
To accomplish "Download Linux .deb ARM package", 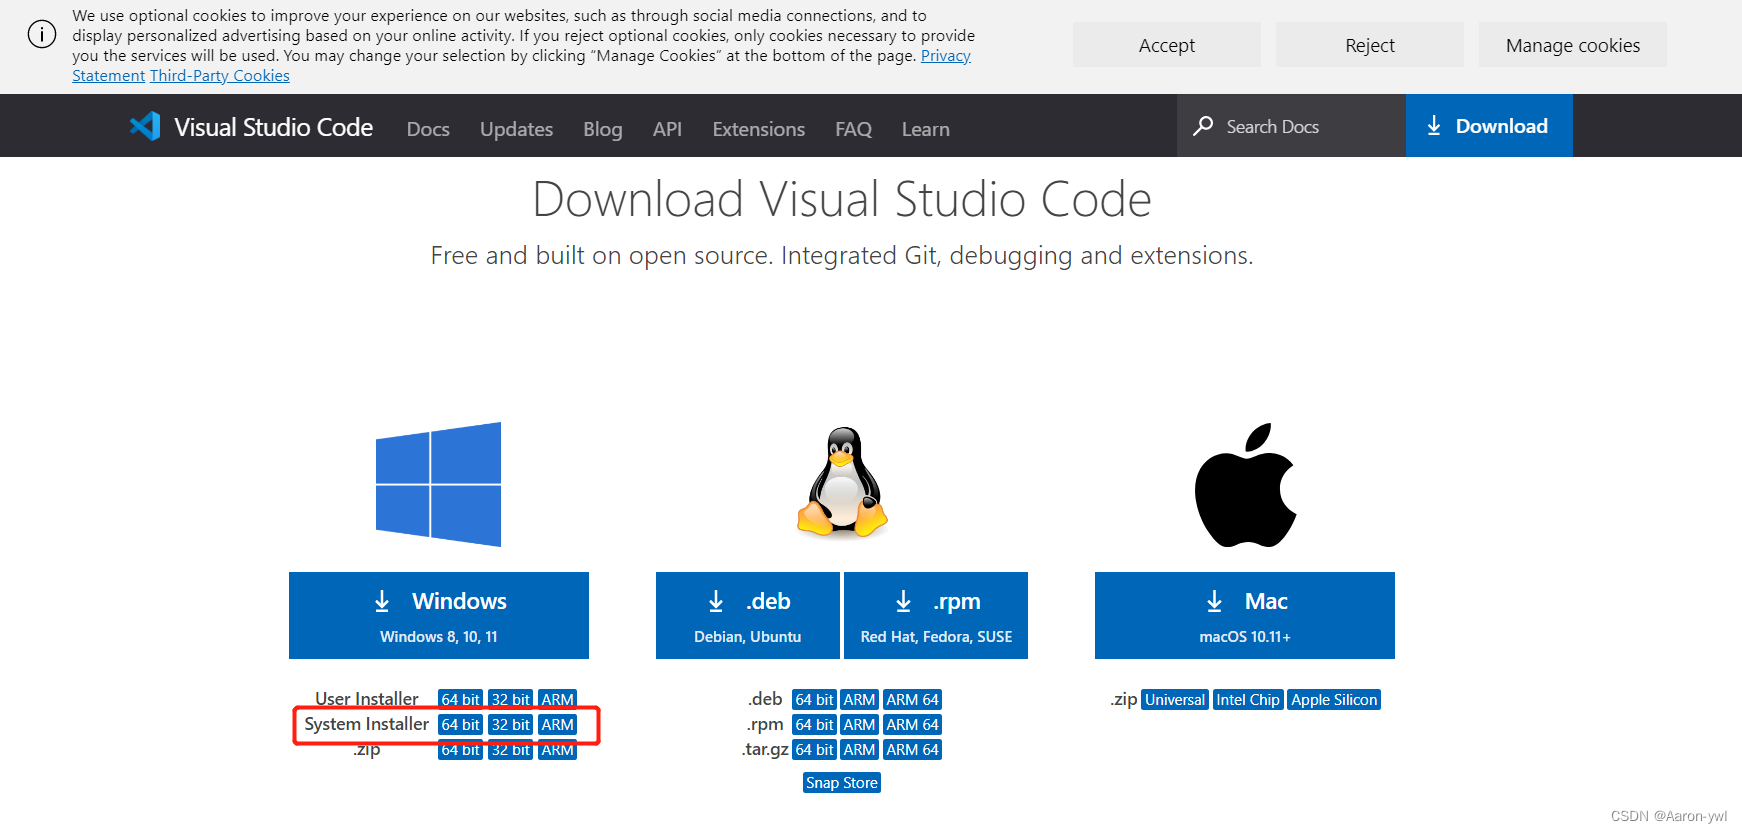I will coord(859,699).
